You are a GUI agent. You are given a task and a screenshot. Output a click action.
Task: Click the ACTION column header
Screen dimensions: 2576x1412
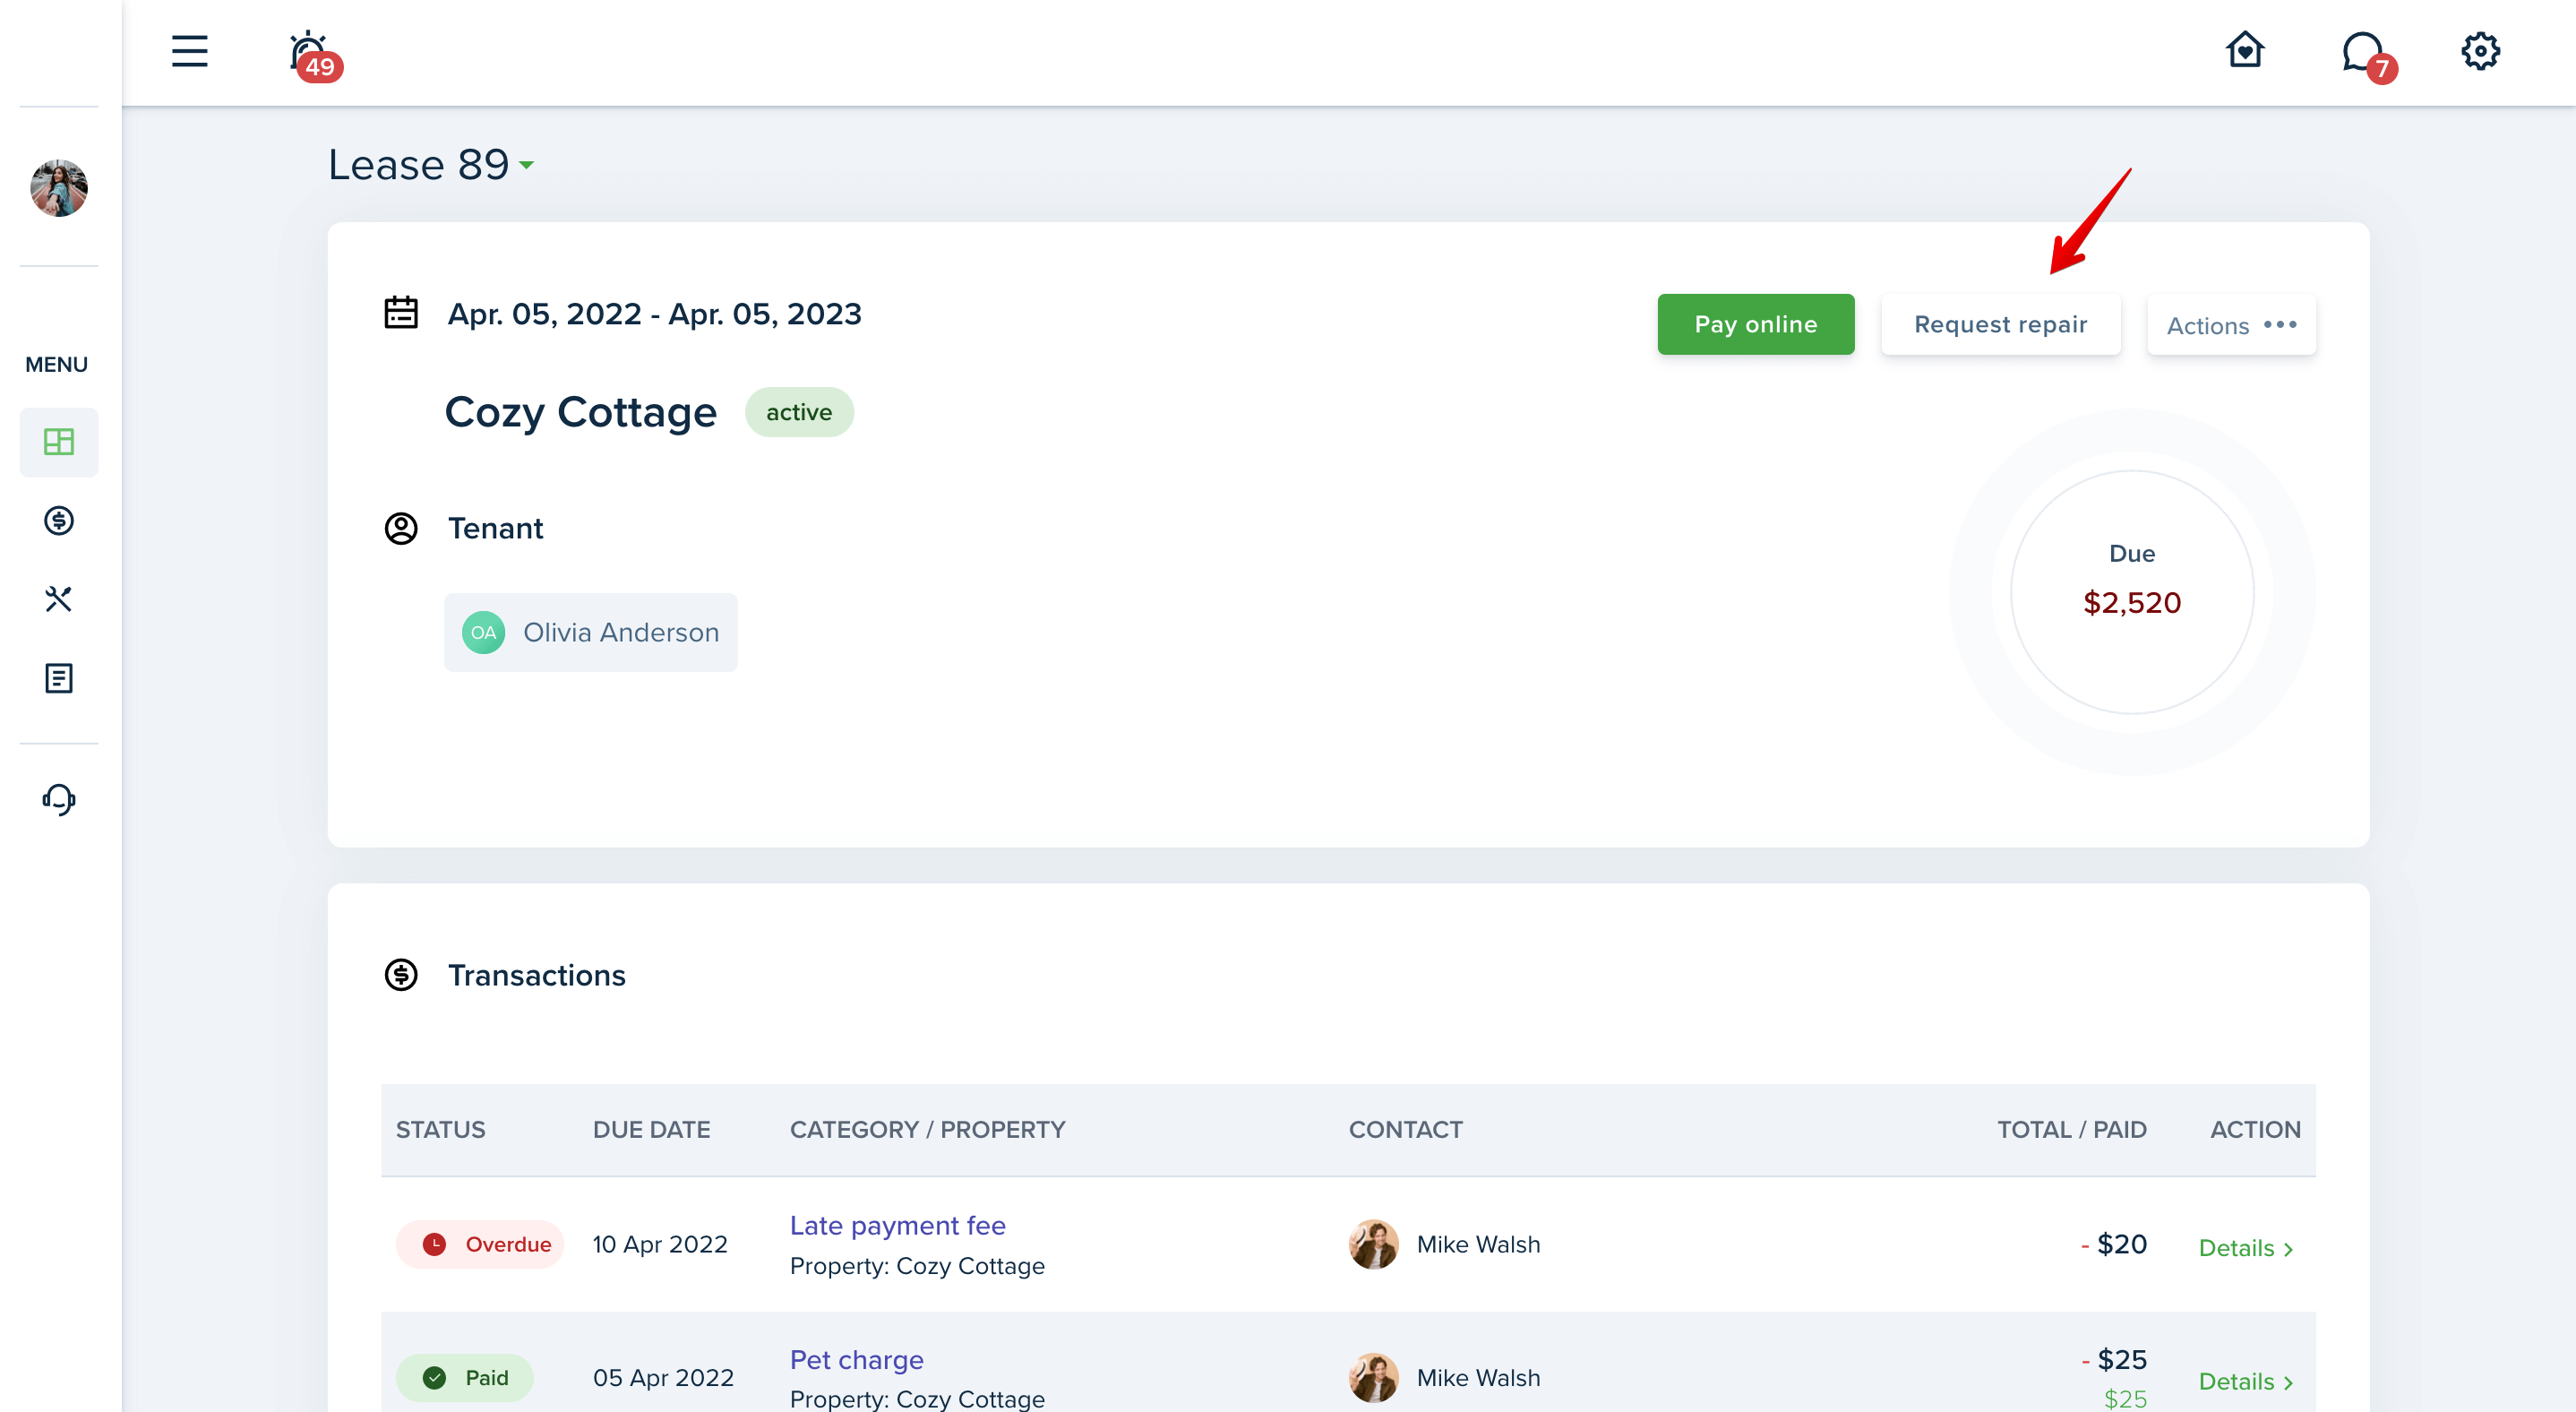[x=2255, y=1130]
